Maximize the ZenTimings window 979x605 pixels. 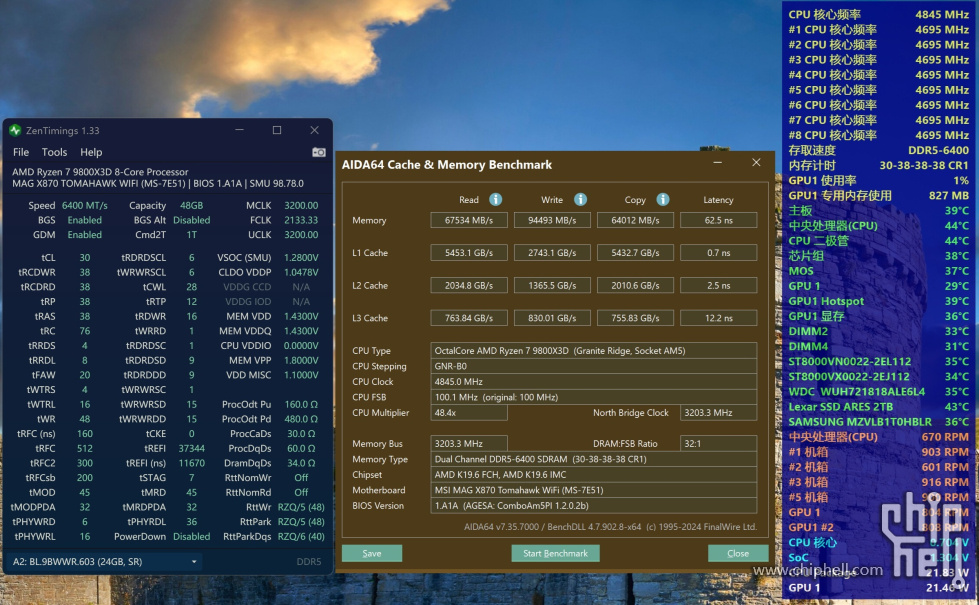click(x=277, y=130)
